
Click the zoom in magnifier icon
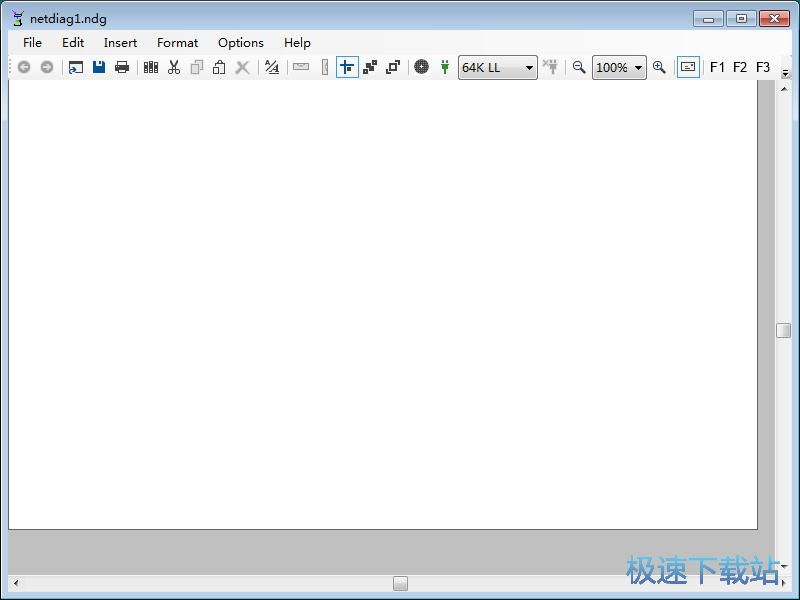point(659,67)
